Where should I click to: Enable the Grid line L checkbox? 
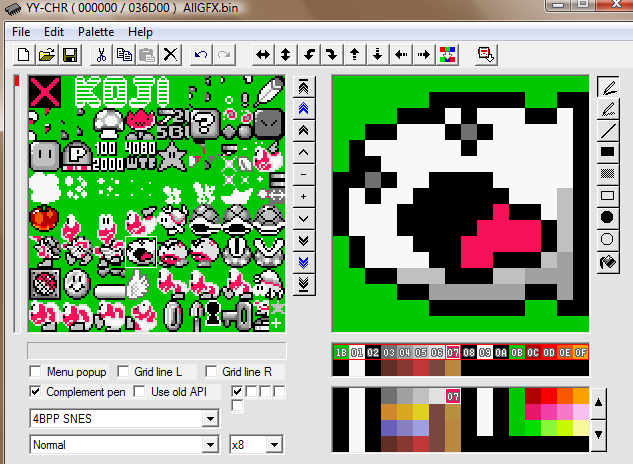tap(123, 371)
